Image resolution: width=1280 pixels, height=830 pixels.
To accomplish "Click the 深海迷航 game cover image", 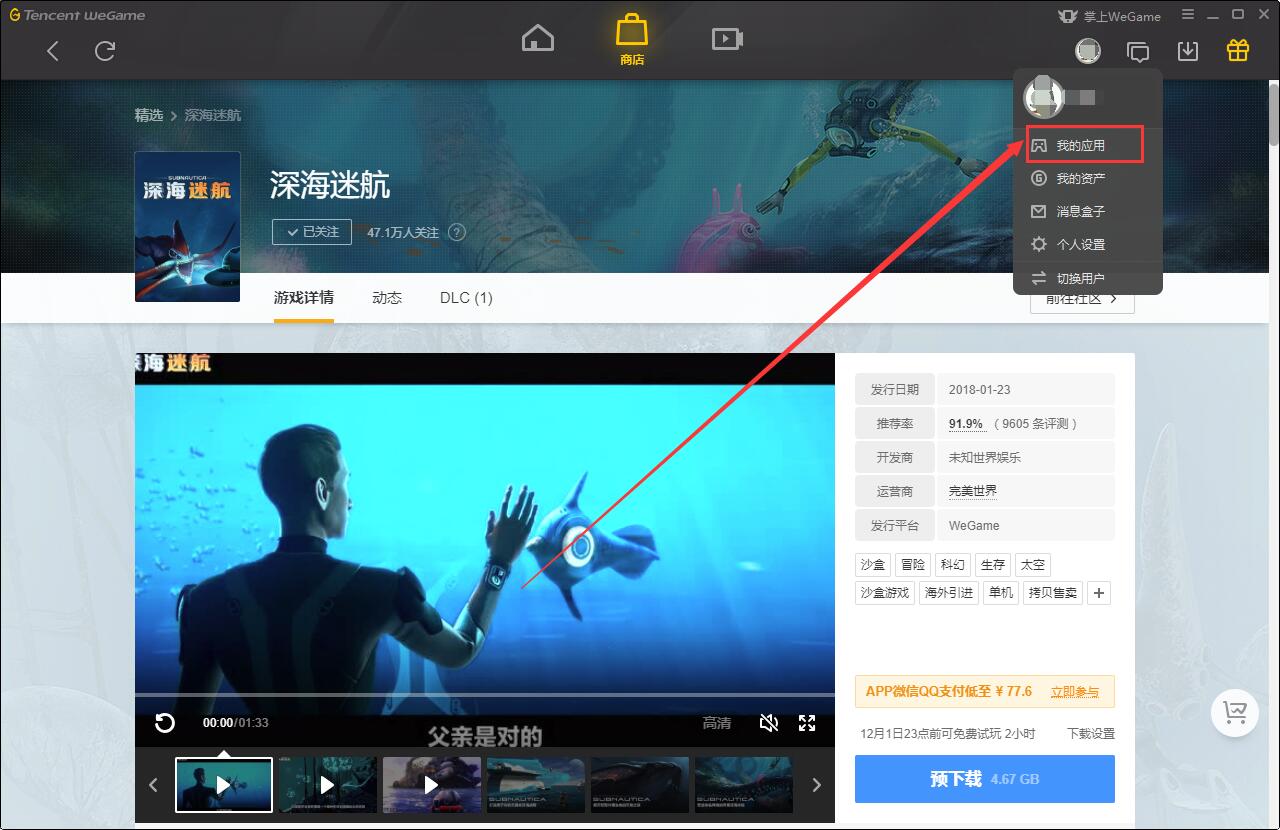I will click(x=187, y=227).
